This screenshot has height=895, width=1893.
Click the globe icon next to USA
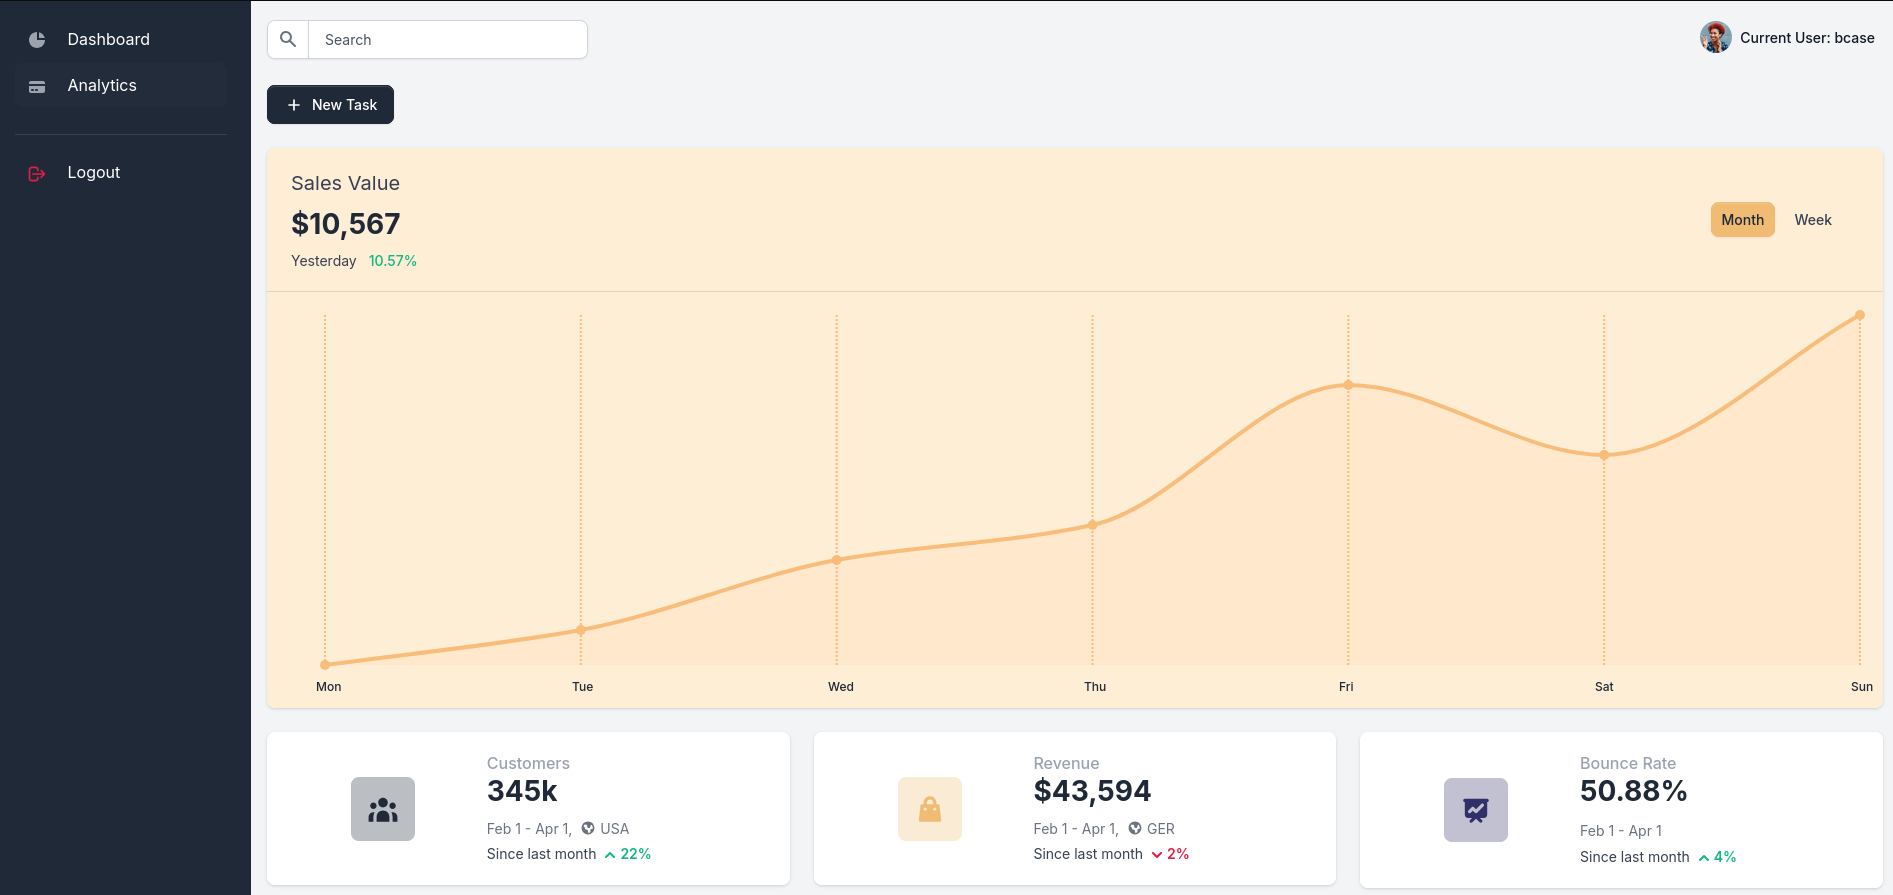coord(588,828)
